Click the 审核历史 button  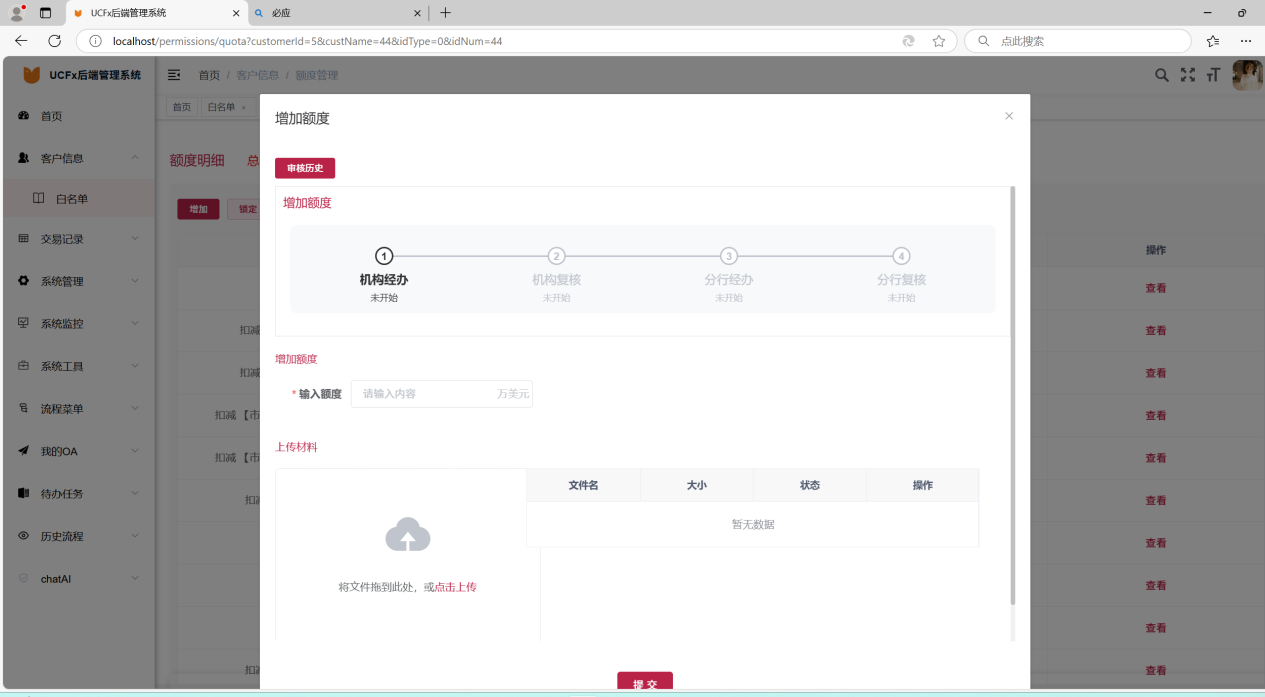[305, 168]
